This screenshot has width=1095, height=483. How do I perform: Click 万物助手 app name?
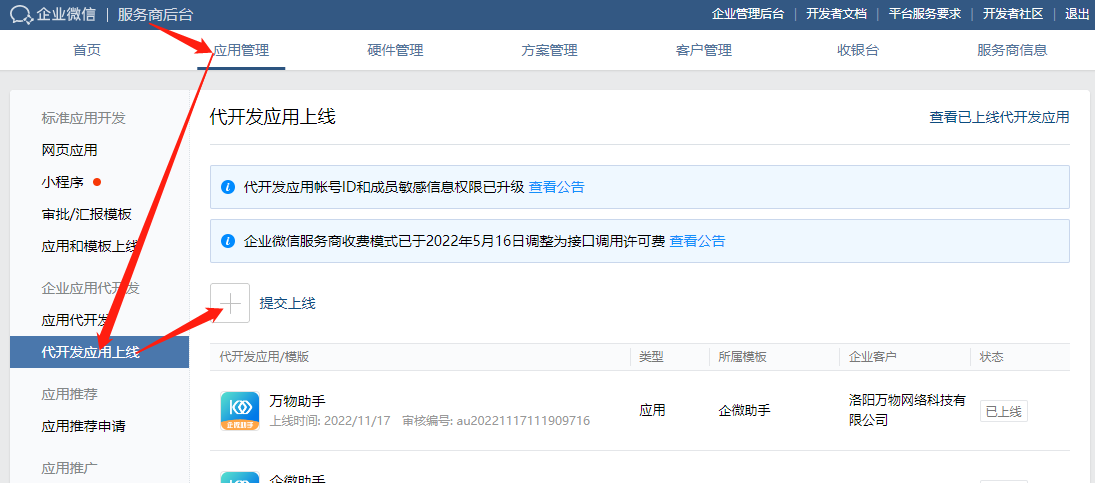pos(297,401)
